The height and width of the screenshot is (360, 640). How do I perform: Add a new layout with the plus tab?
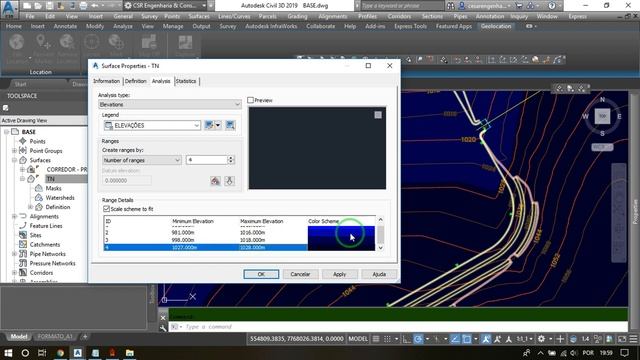pos(85,337)
